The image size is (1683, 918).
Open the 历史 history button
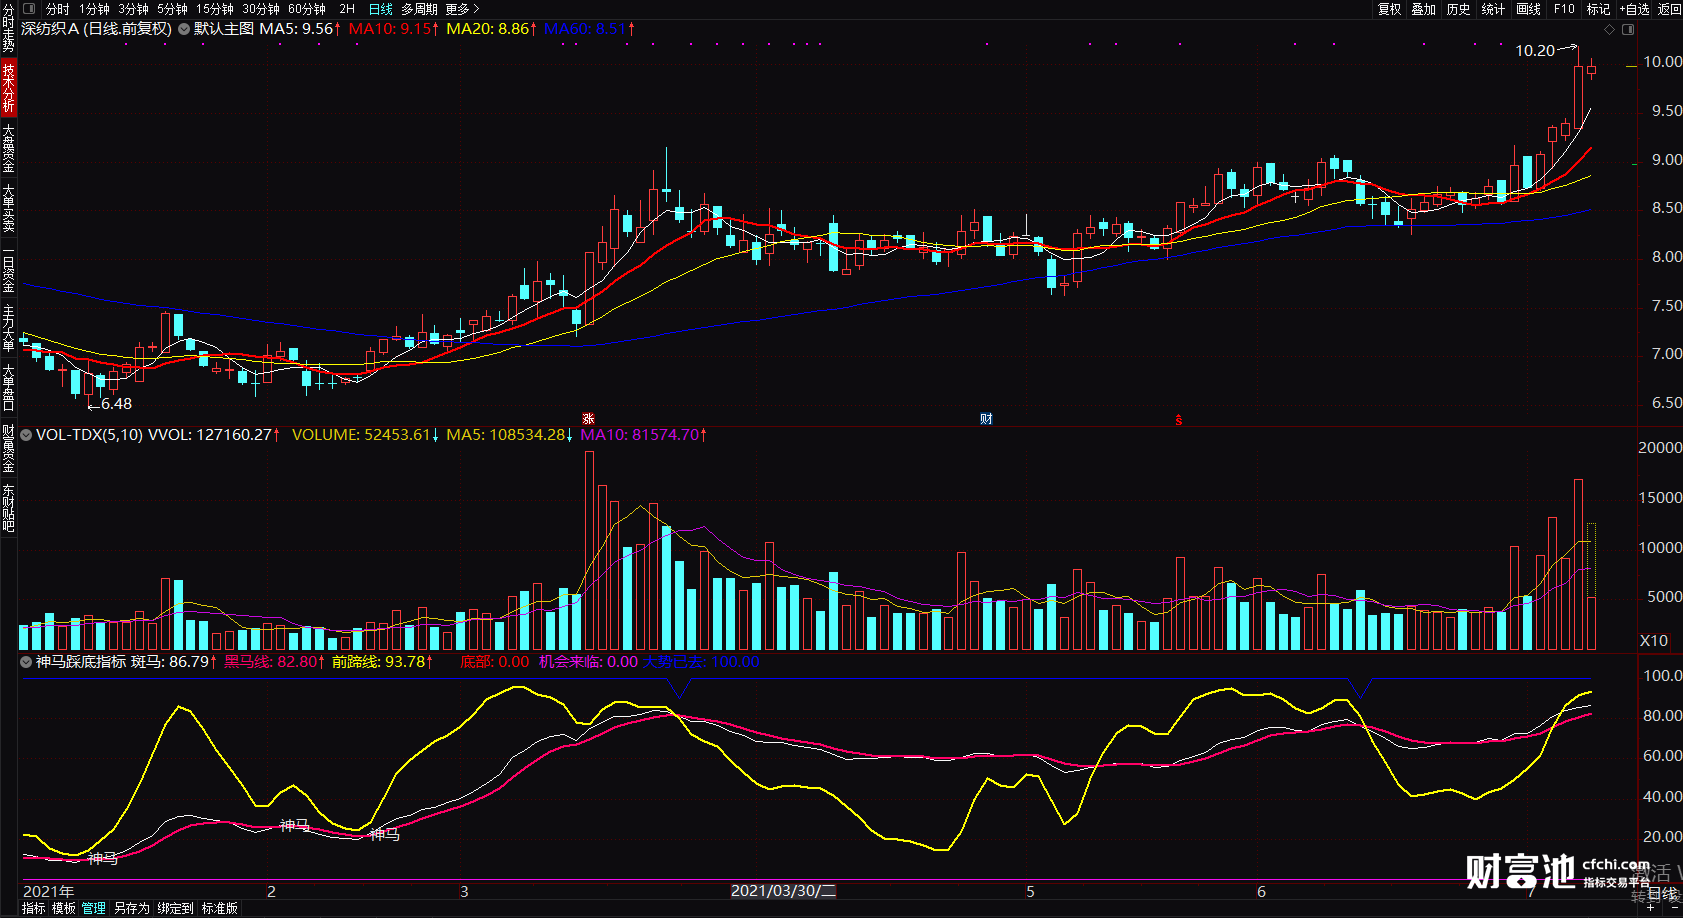(1459, 9)
